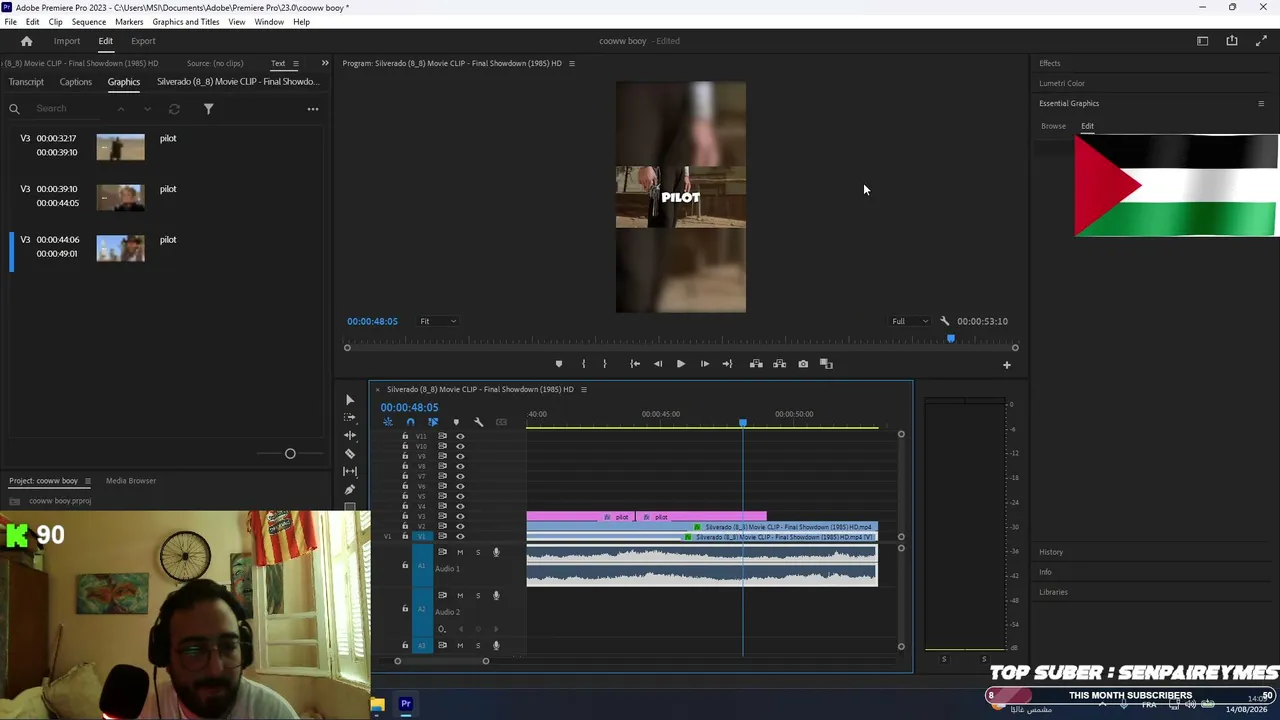Open the Program Monitor button editor plus
The image size is (1280, 720).
[1007, 365]
